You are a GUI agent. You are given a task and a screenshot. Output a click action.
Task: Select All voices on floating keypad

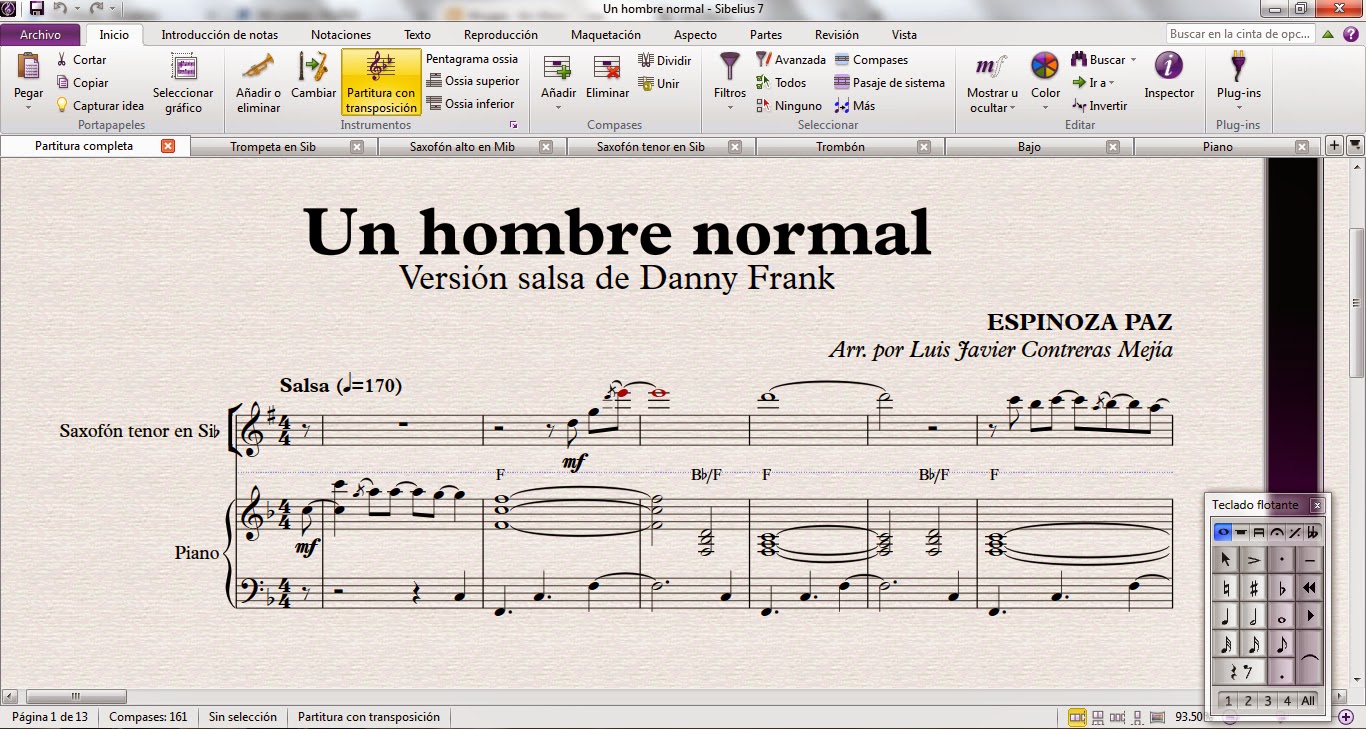click(1308, 701)
